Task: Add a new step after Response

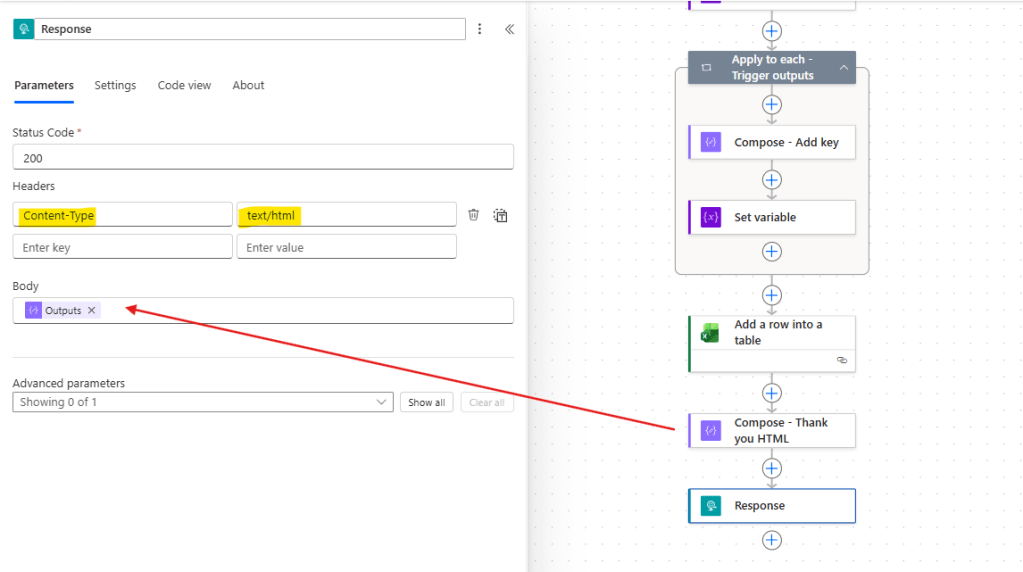Action: pyautogui.click(x=772, y=540)
